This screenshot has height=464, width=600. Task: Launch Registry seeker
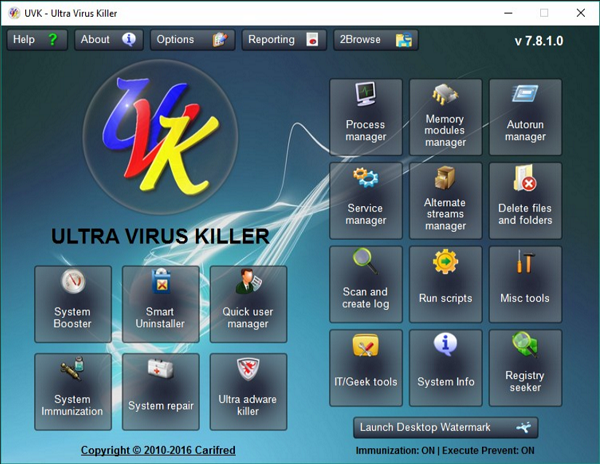pyautogui.click(x=525, y=368)
